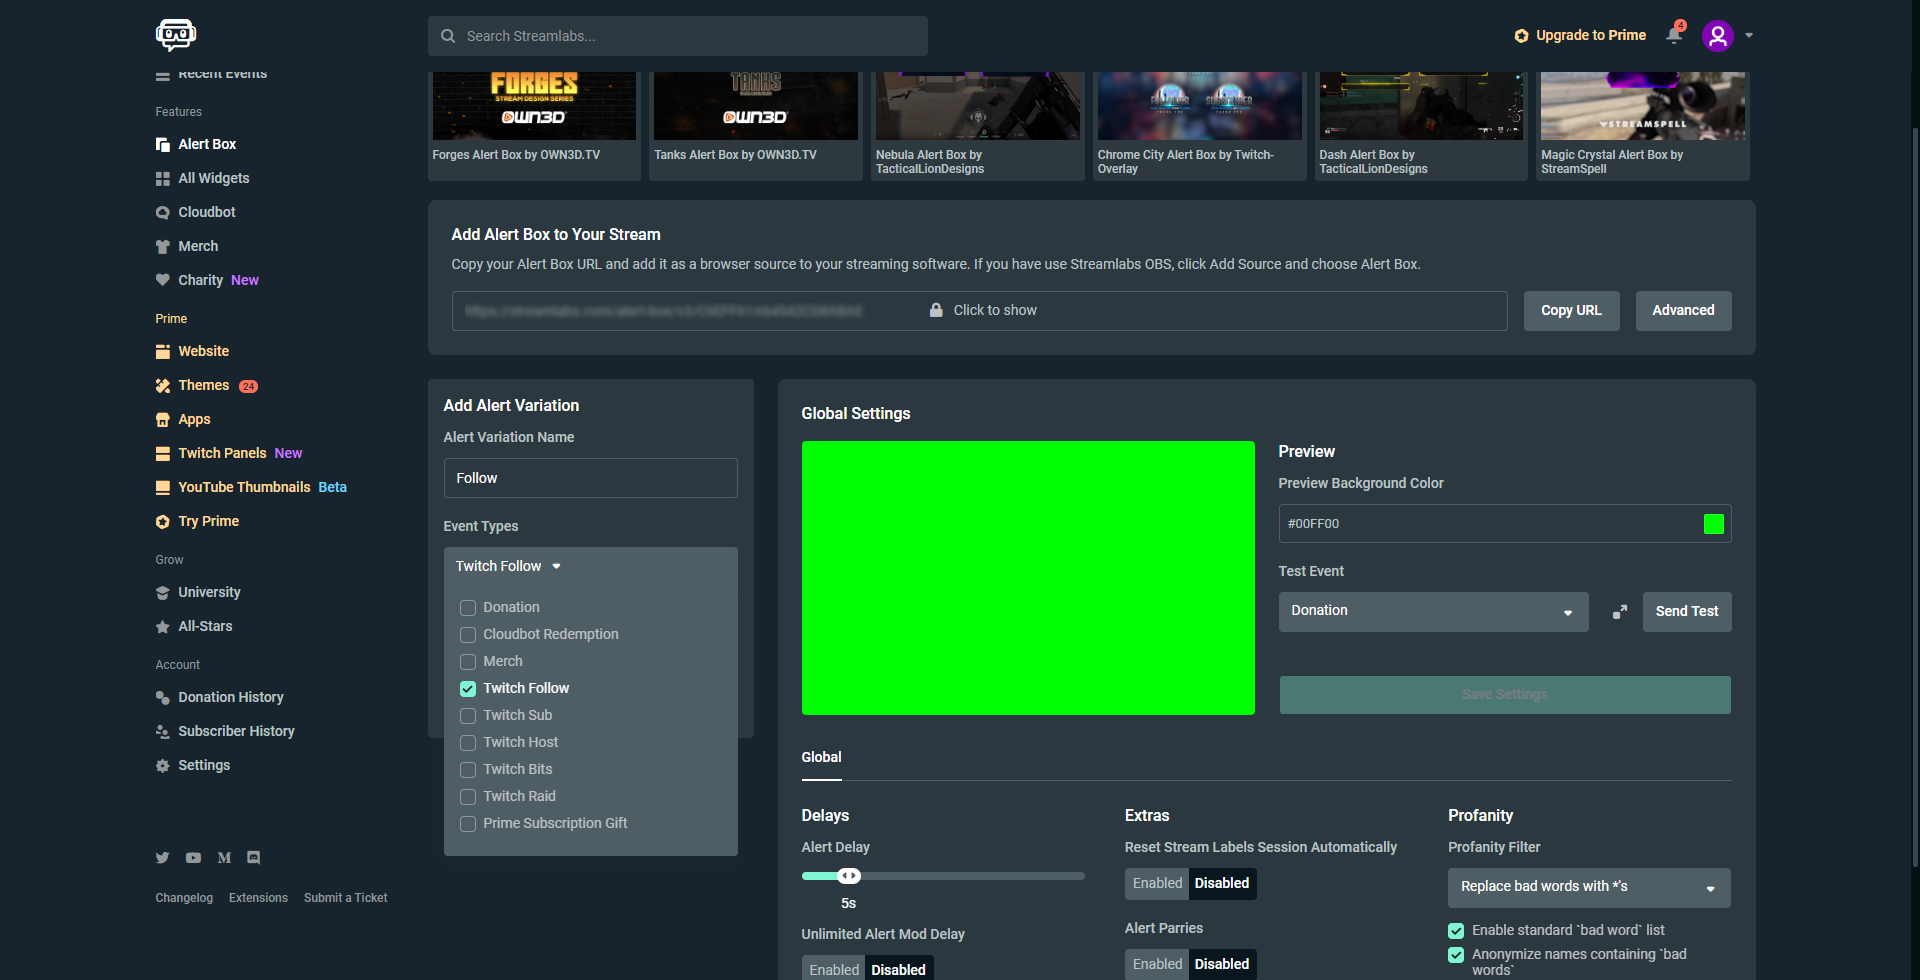Click the YouTube Thumbnails icon
This screenshot has width=1920, height=980.
pyautogui.click(x=163, y=488)
